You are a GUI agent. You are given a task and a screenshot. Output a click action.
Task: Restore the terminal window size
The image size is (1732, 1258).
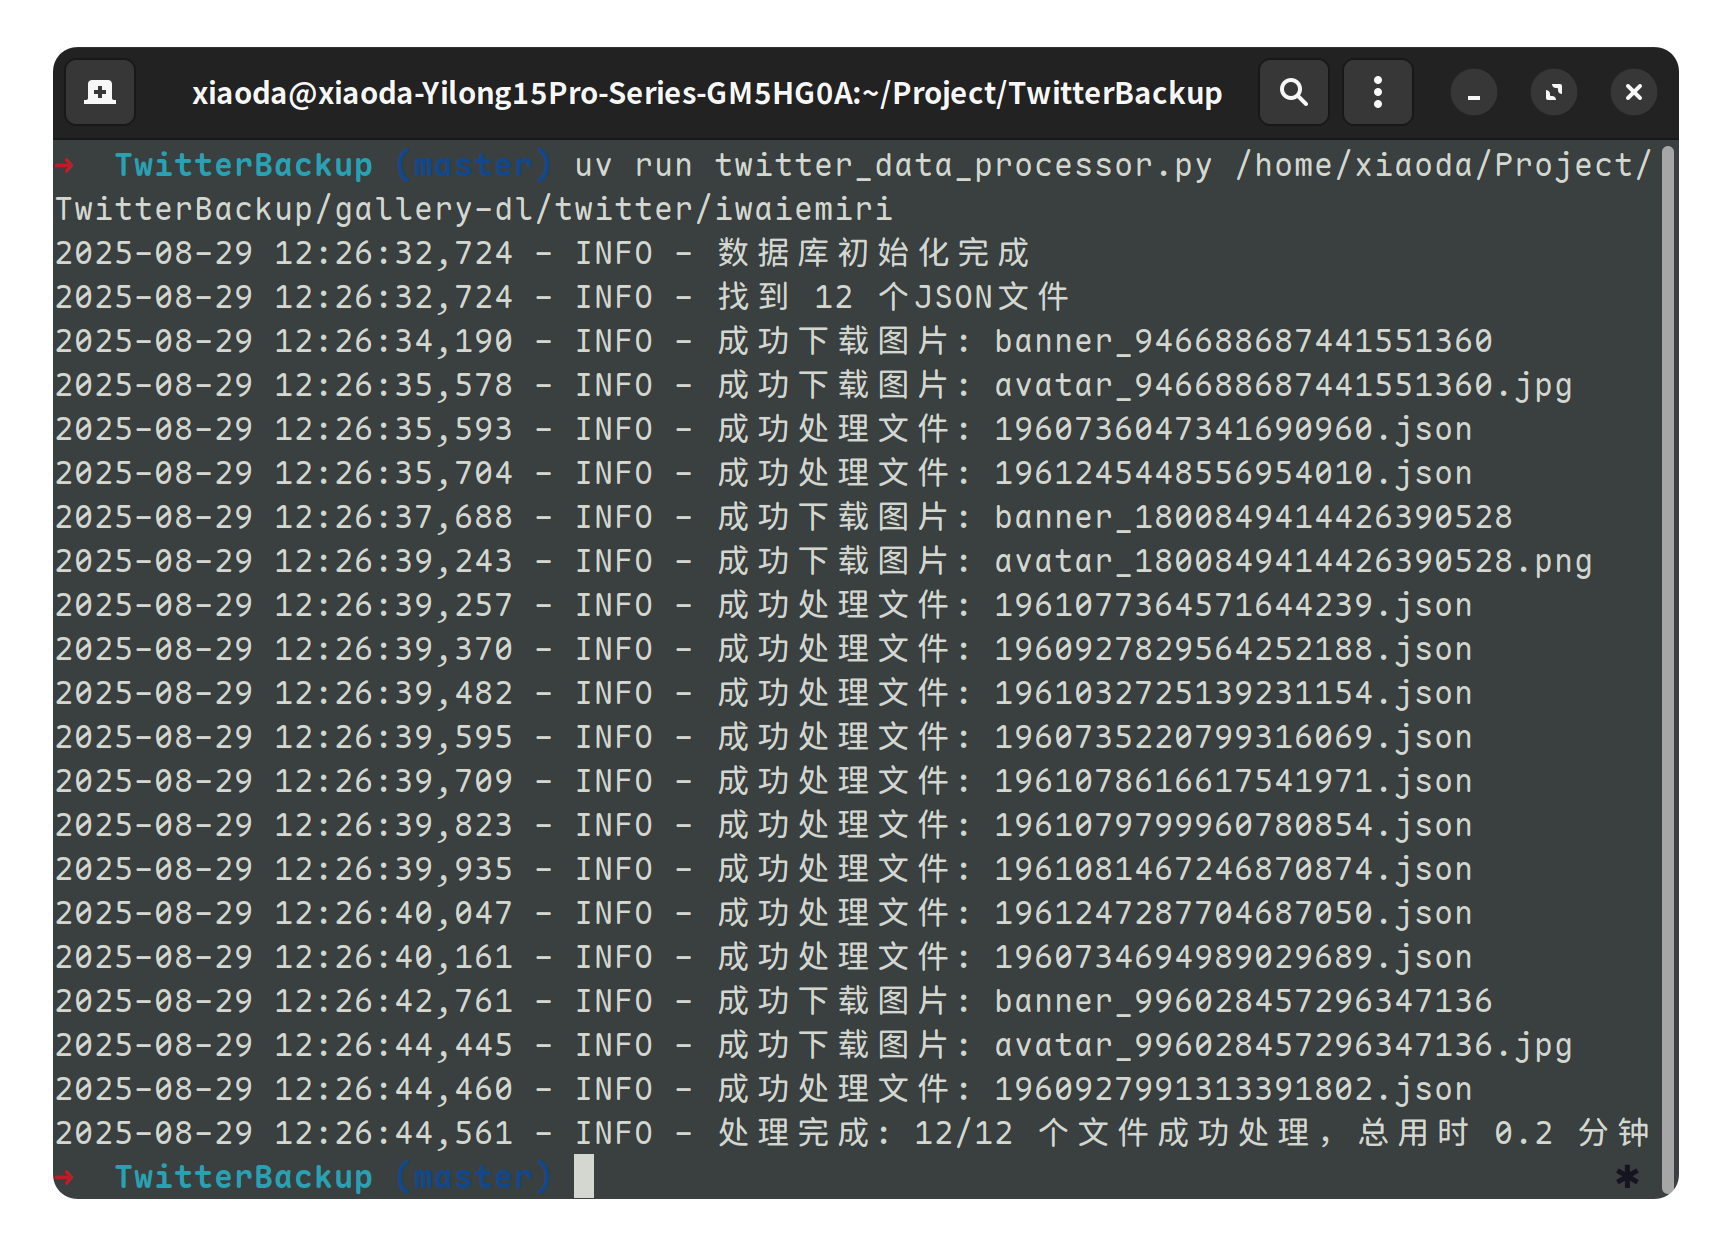point(1554,93)
